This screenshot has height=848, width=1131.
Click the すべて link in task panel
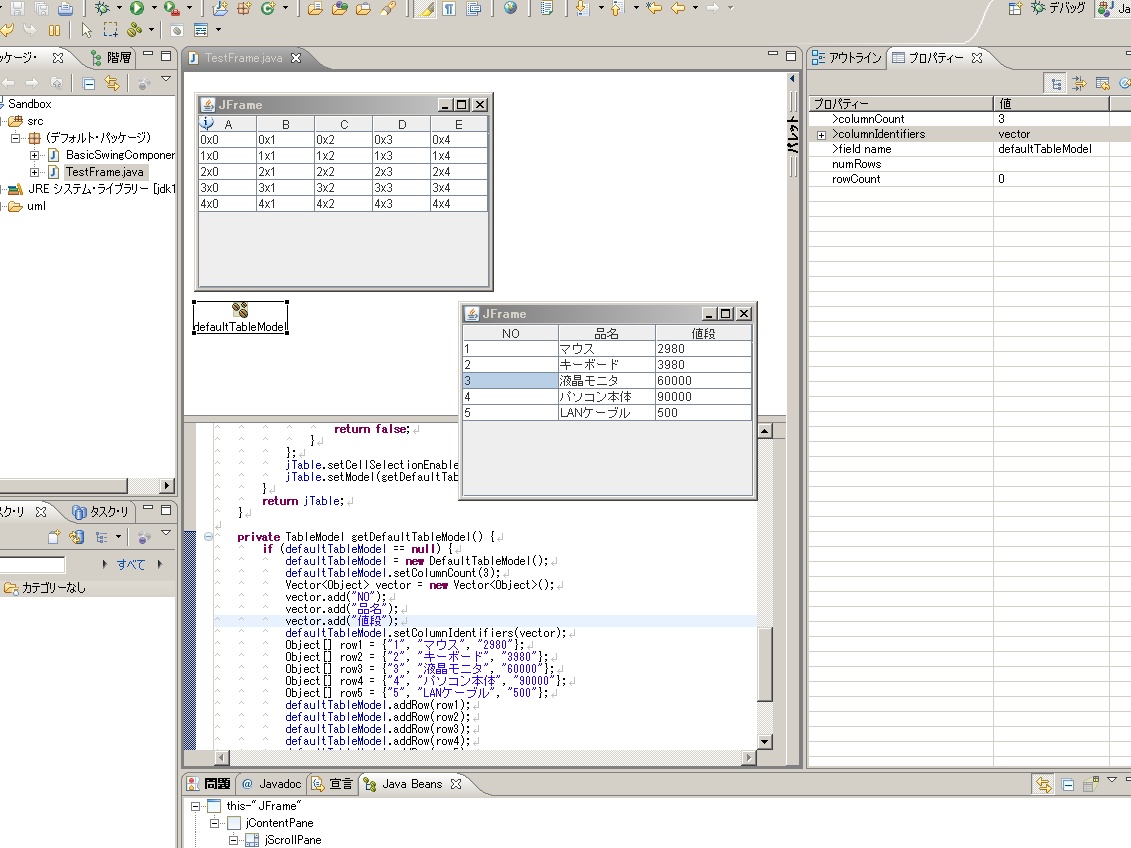pyautogui.click(x=130, y=565)
